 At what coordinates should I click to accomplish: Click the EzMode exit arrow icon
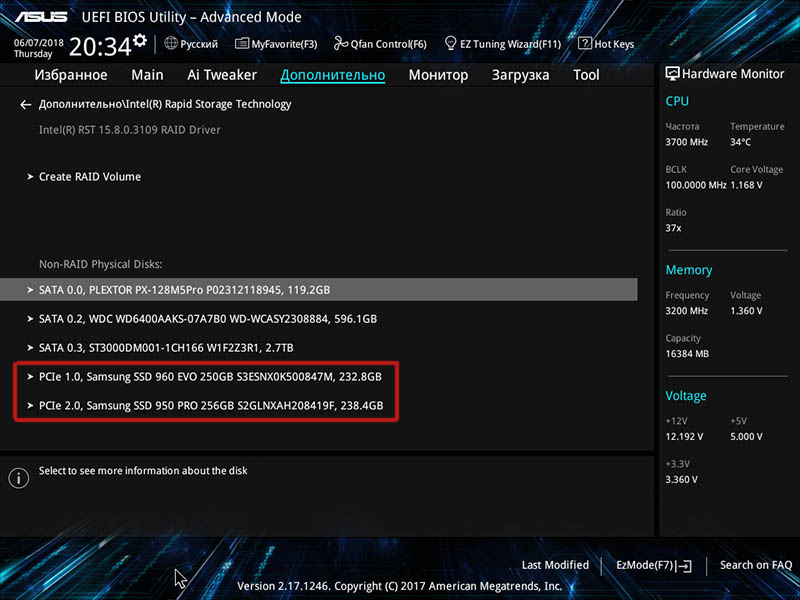[685, 566]
